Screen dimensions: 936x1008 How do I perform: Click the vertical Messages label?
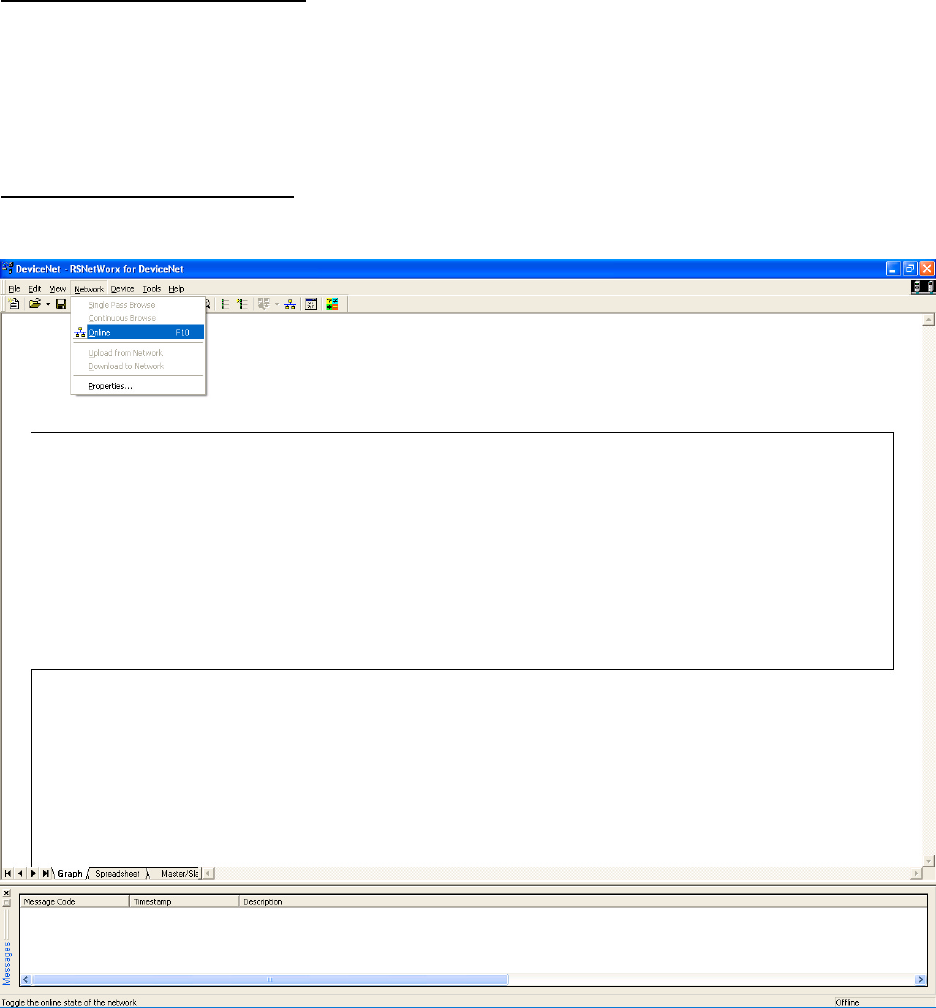(x=7, y=963)
